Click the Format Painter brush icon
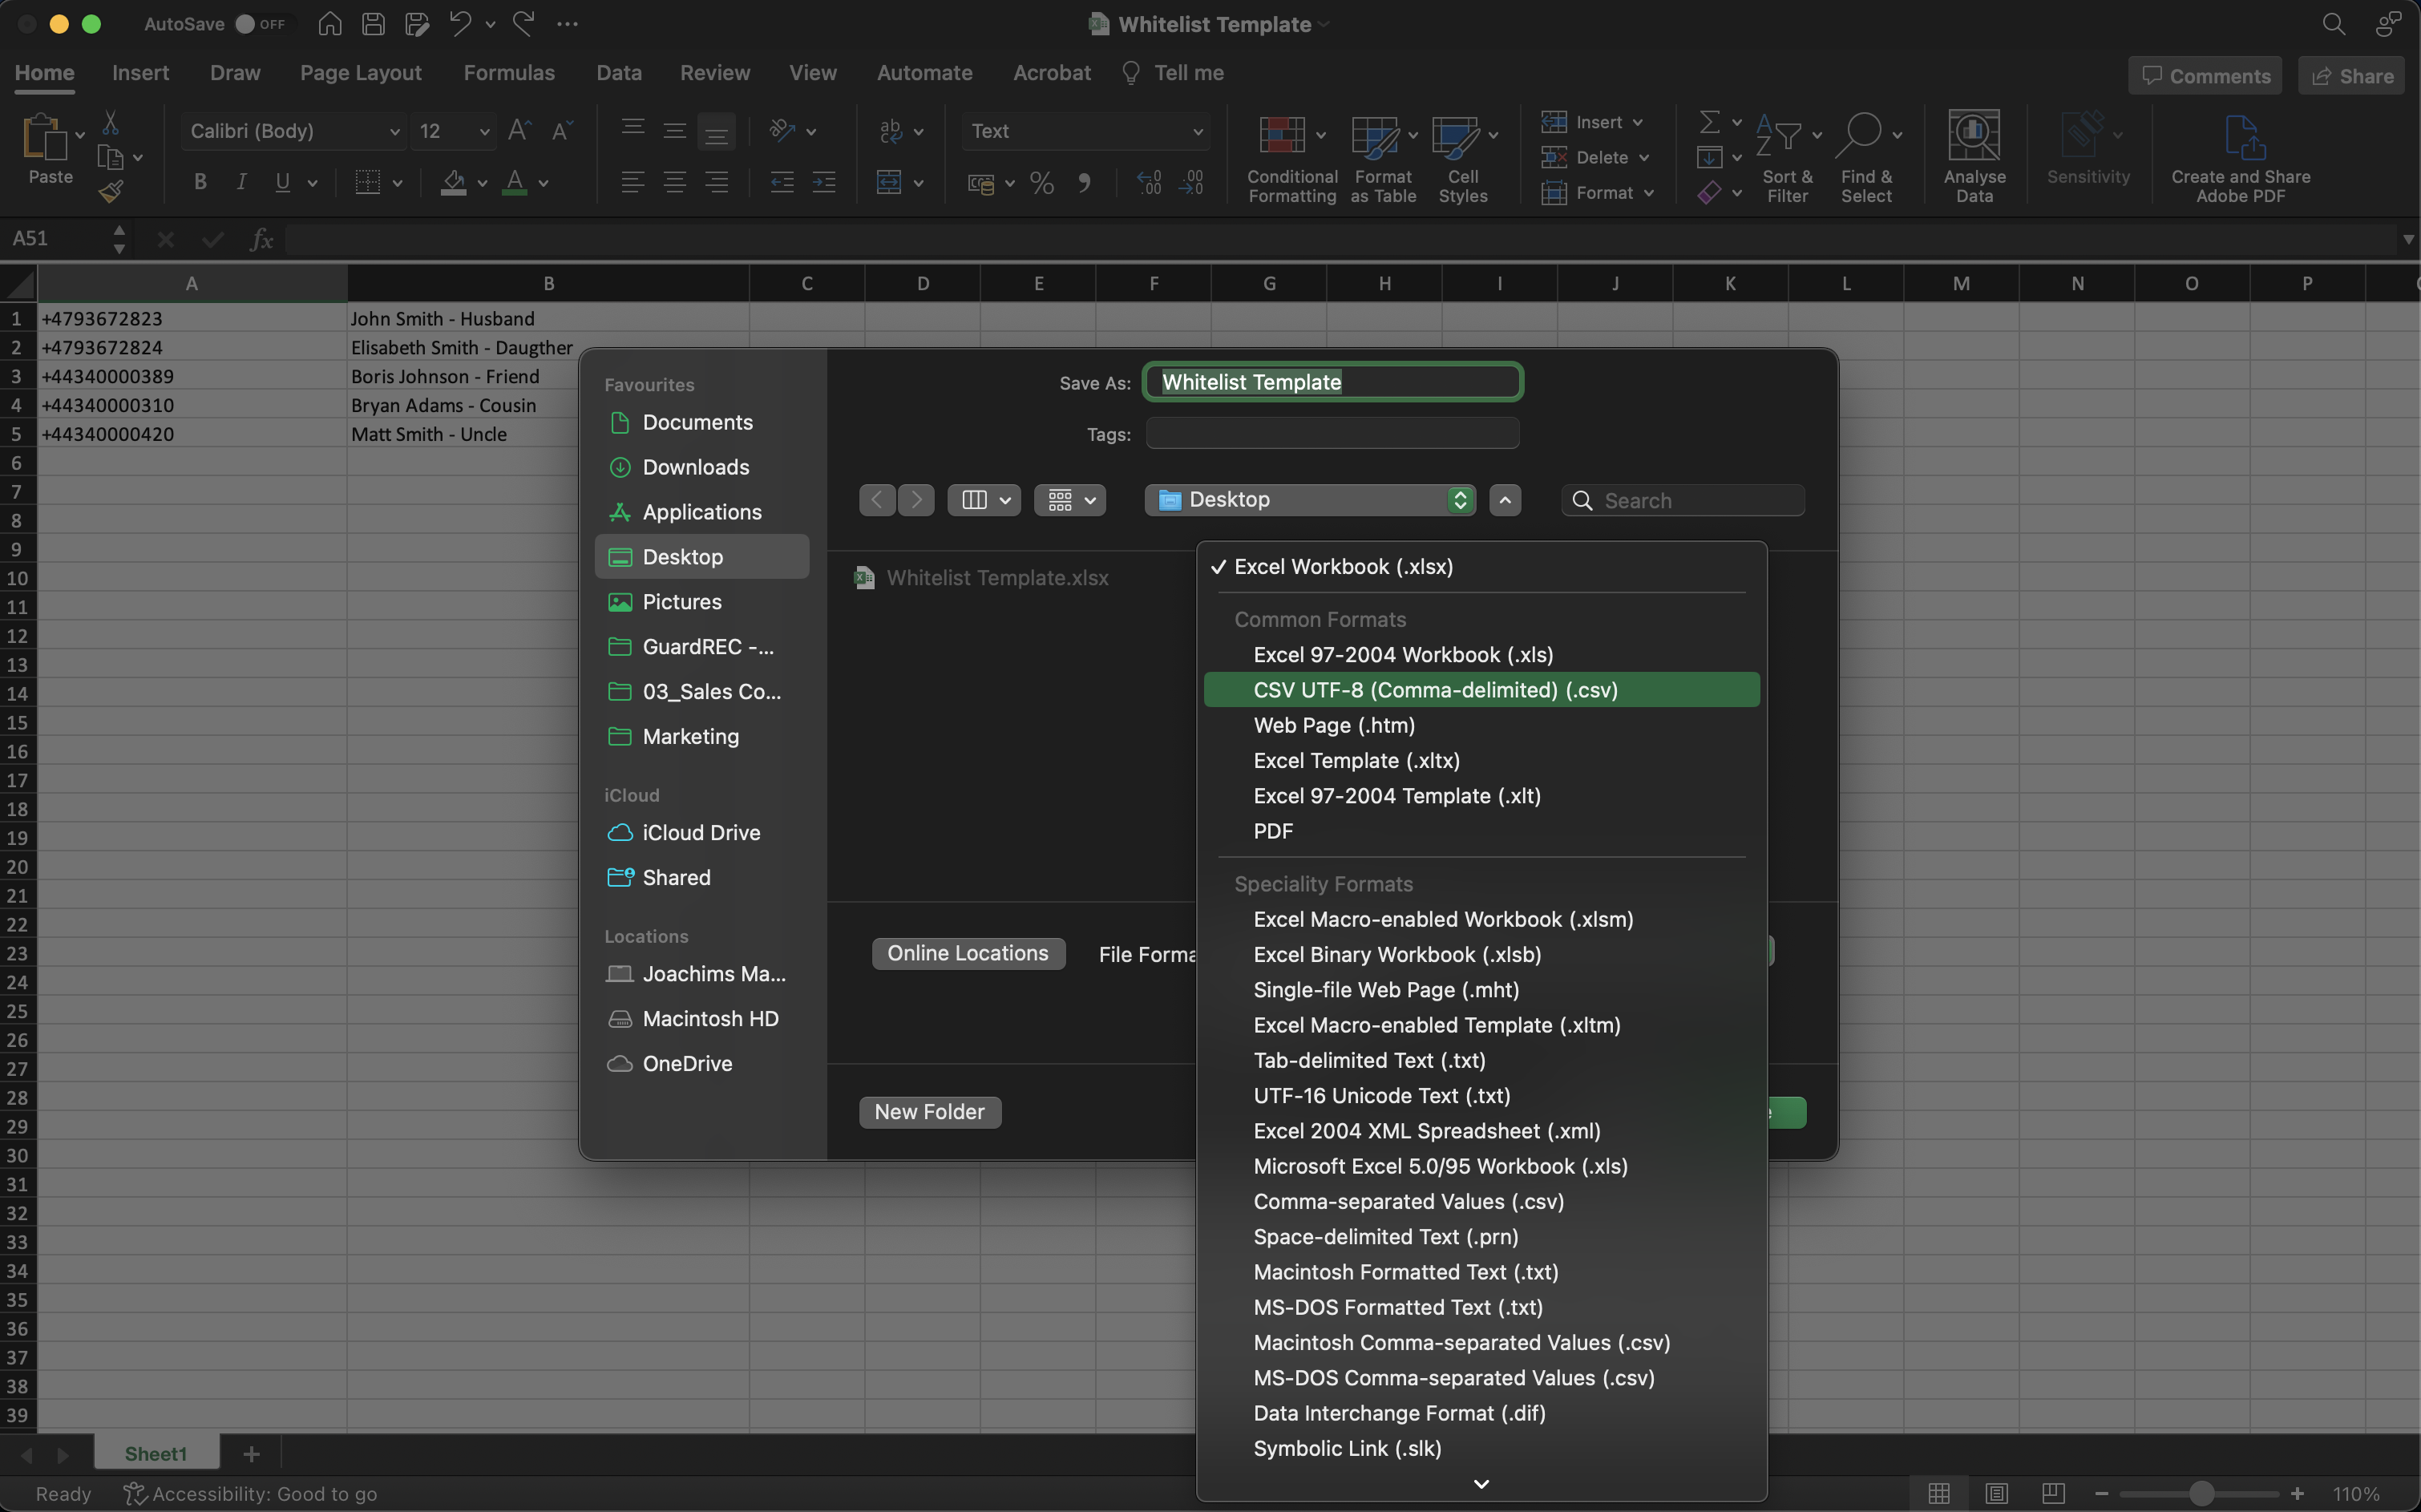This screenshot has width=2421, height=1512. [x=111, y=191]
